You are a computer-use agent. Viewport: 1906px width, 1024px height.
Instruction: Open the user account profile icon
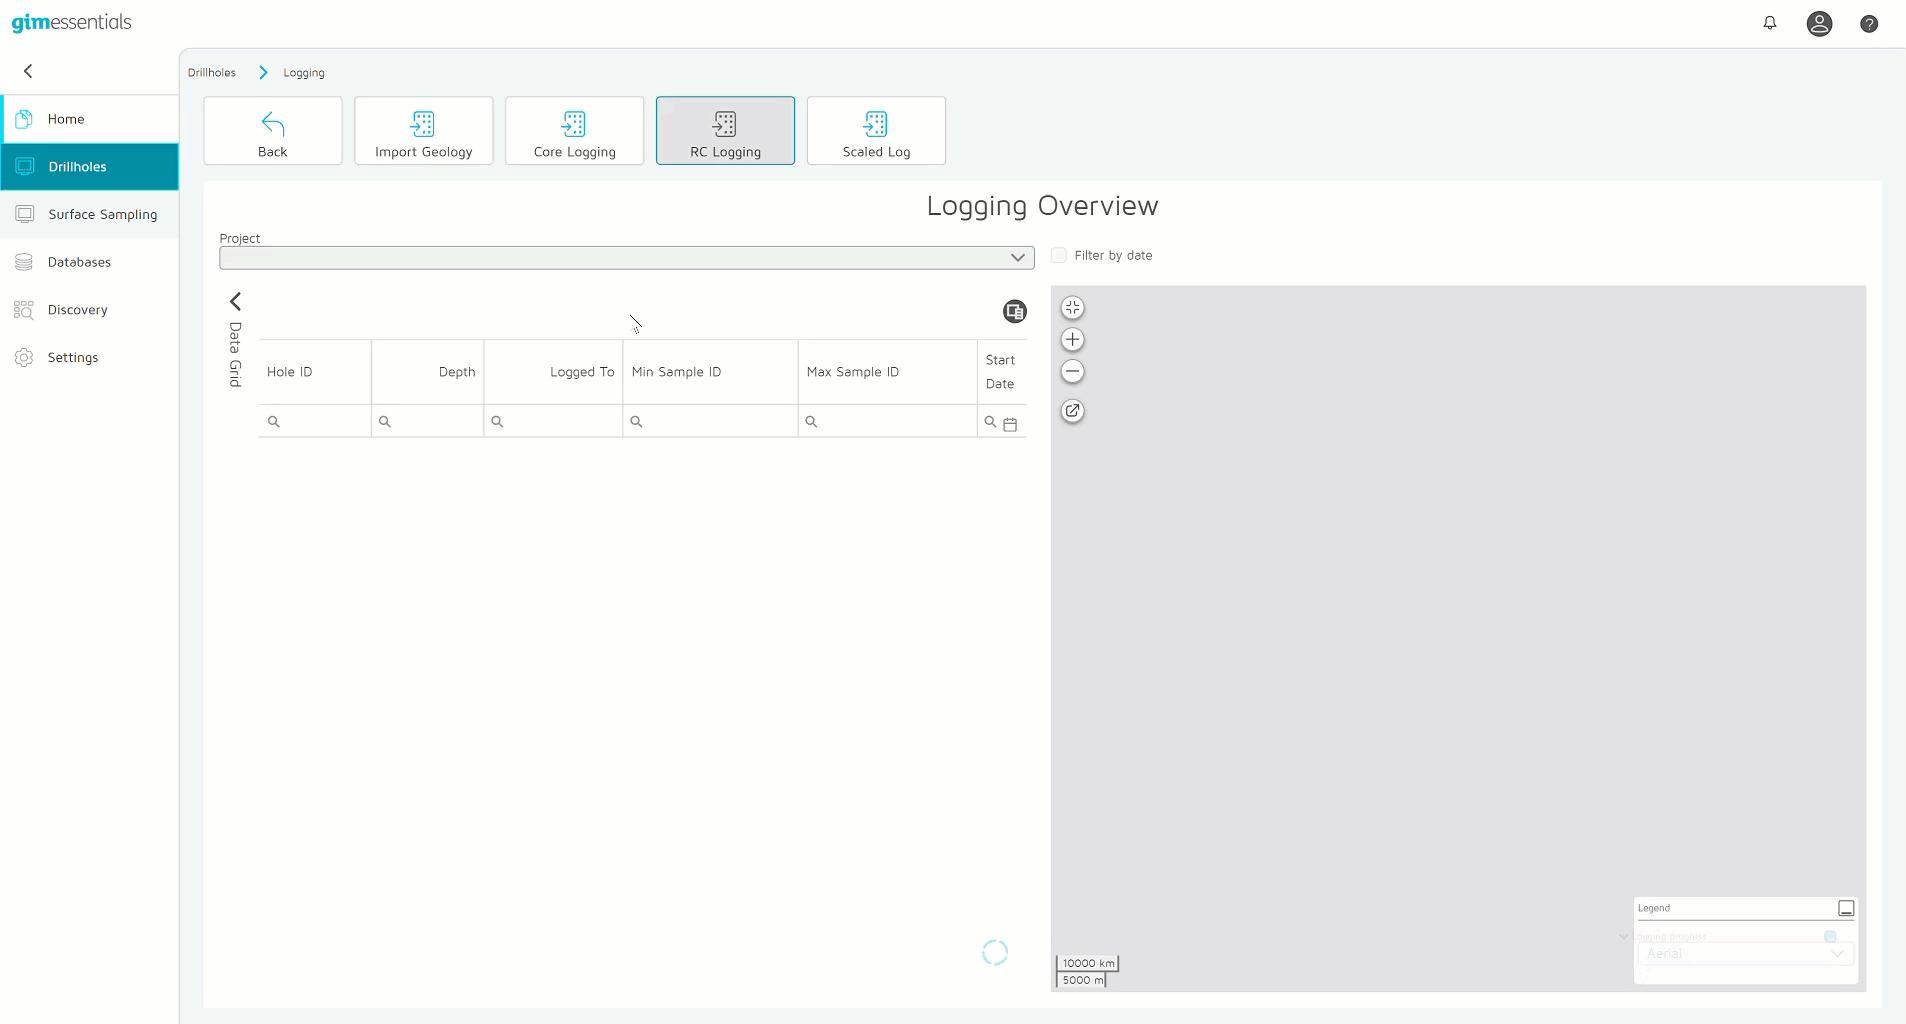(x=1818, y=23)
